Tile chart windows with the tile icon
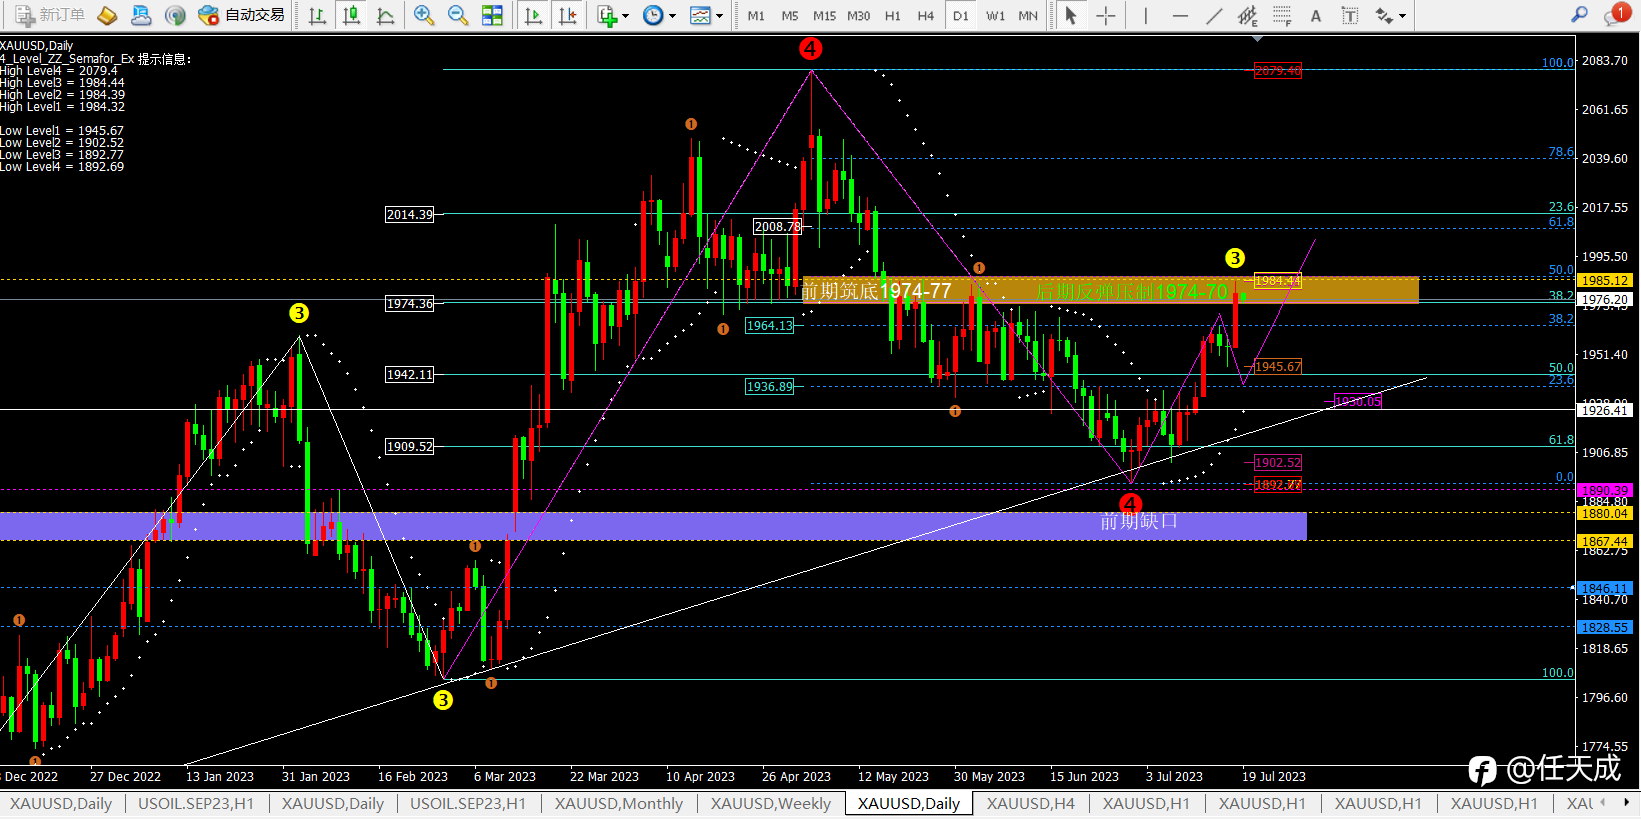The image size is (1641, 819). pyautogui.click(x=492, y=15)
